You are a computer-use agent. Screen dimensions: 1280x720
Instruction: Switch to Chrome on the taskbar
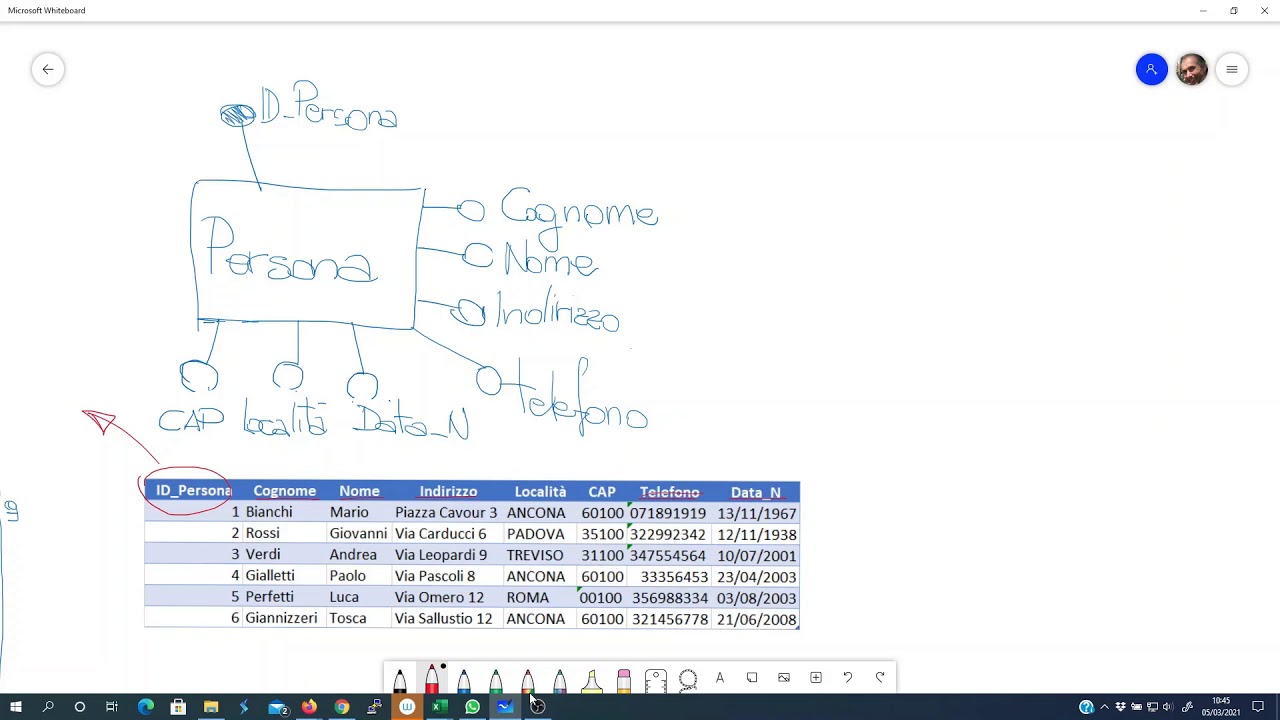[x=342, y=707]
